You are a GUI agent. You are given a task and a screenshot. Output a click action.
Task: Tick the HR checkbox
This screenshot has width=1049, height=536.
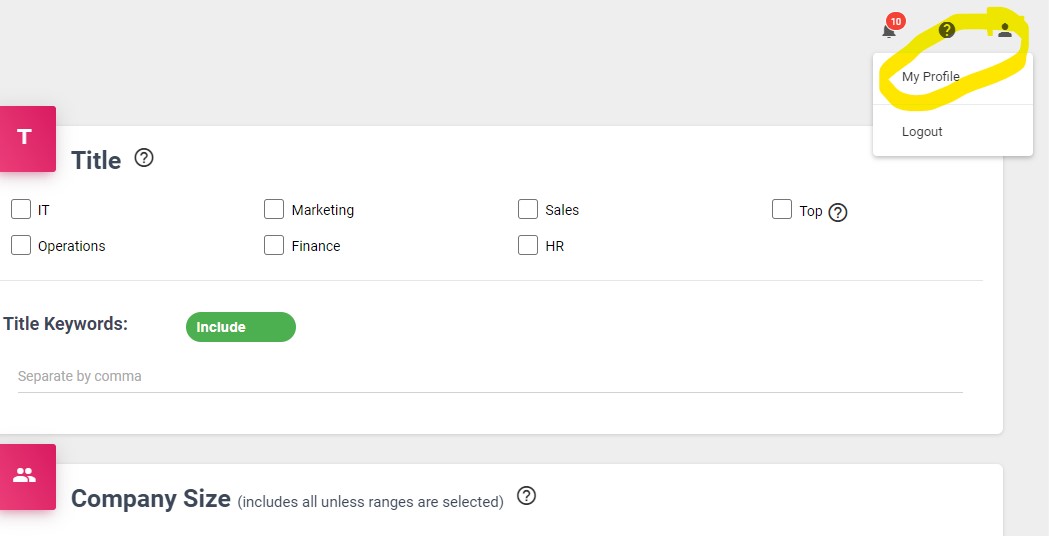coord(528,245)
